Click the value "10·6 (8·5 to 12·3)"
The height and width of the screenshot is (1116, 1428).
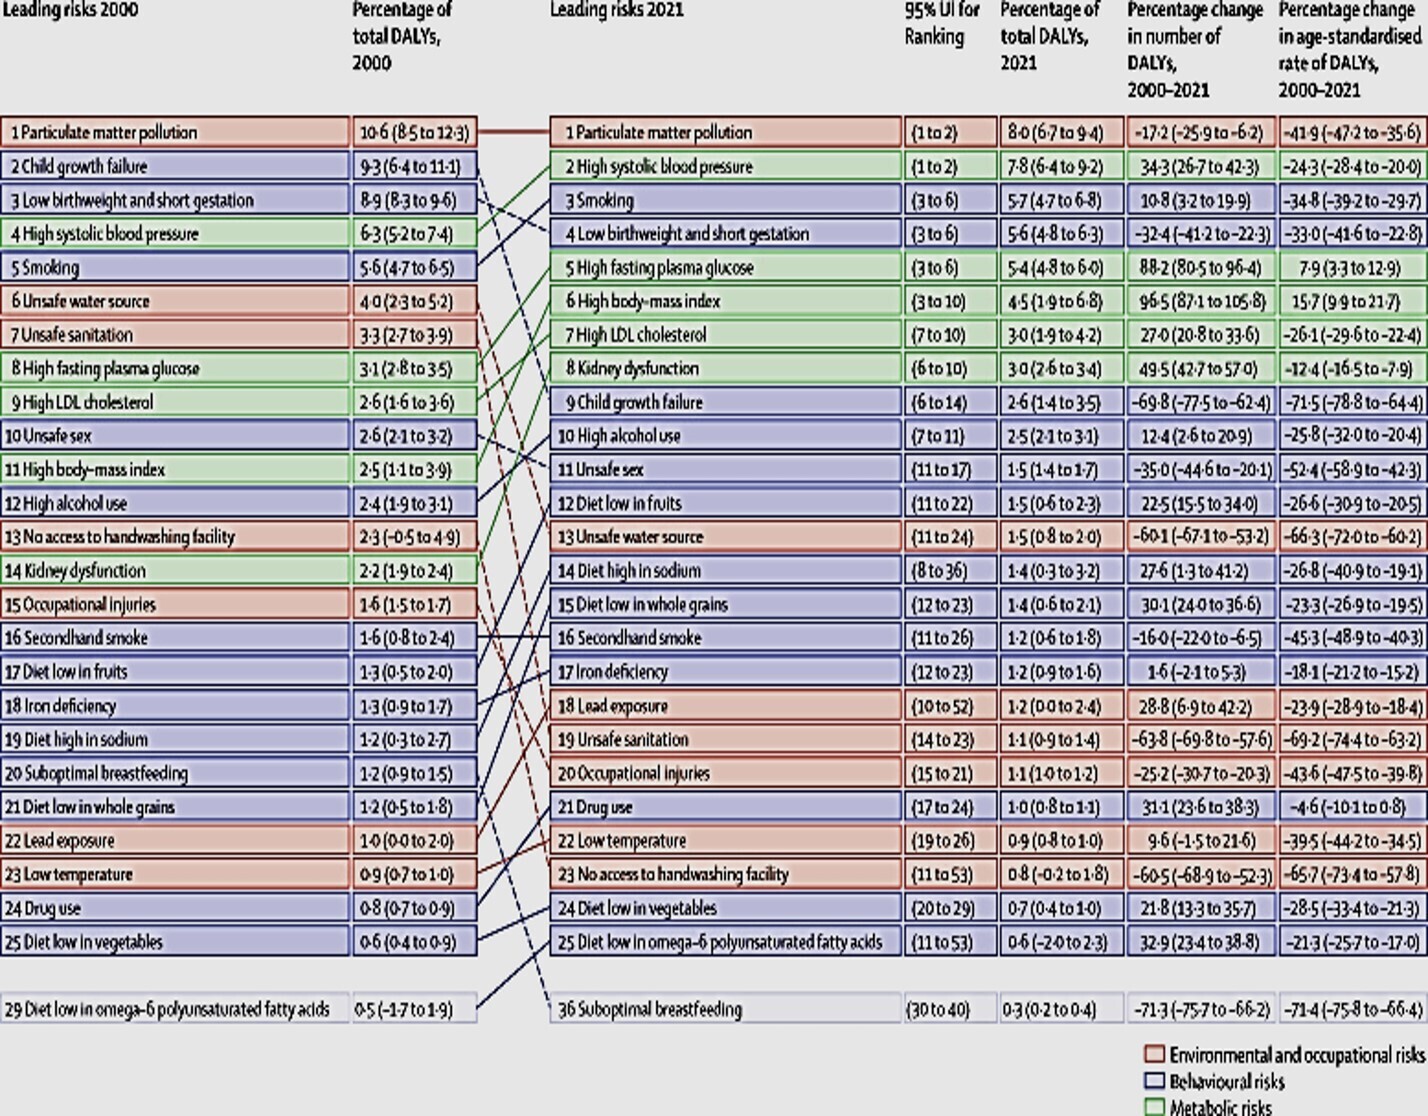click(414, 132)
